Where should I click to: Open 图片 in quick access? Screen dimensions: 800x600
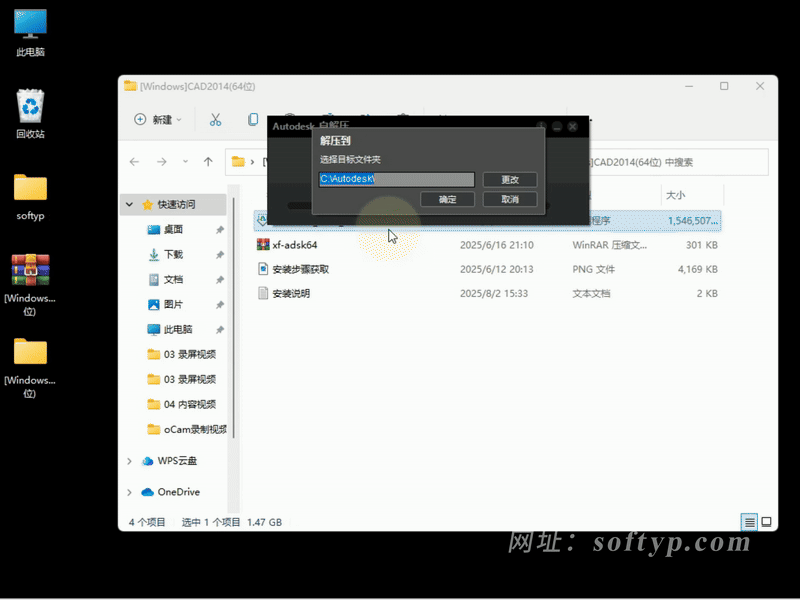pyautogui.click(x=173, y=305)
